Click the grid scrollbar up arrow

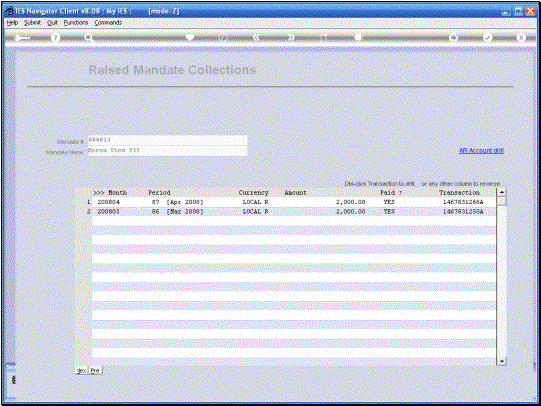[x=502, y=192]
